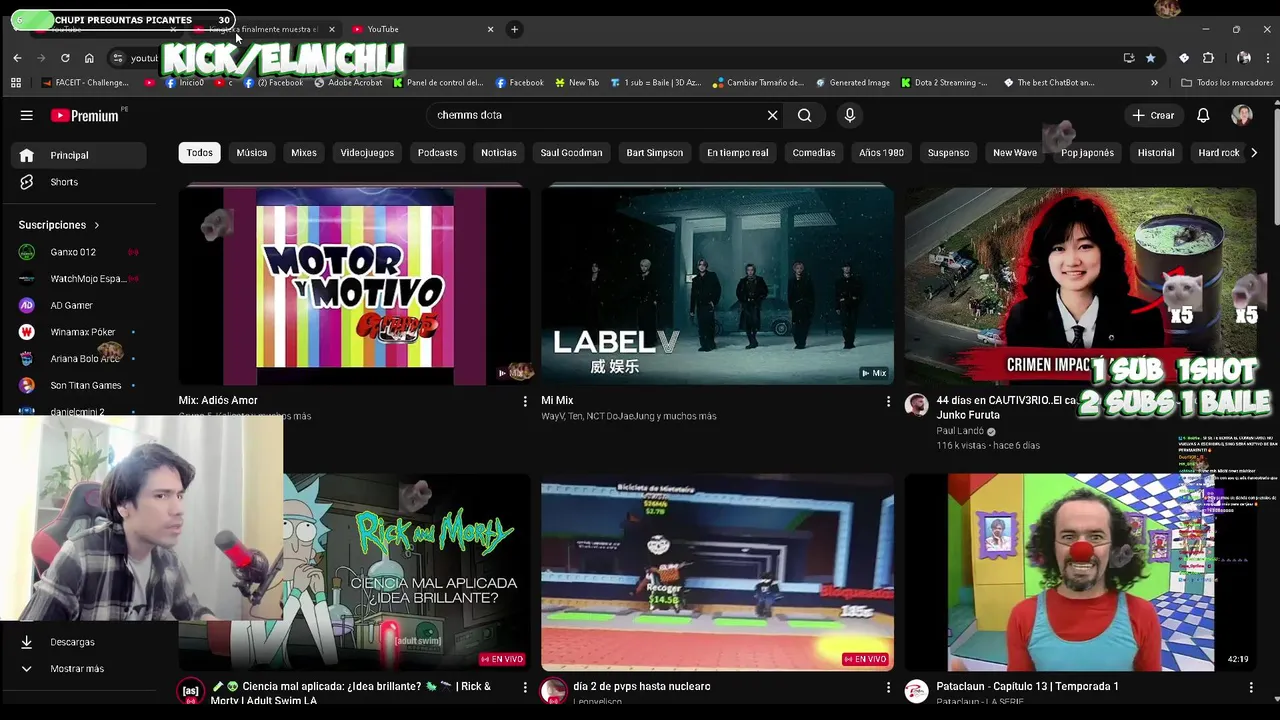Image resolution: width=1280 pixels, height=720 pixels.
Task: Click the YouTube Premium logo
Action: (85, 116)
